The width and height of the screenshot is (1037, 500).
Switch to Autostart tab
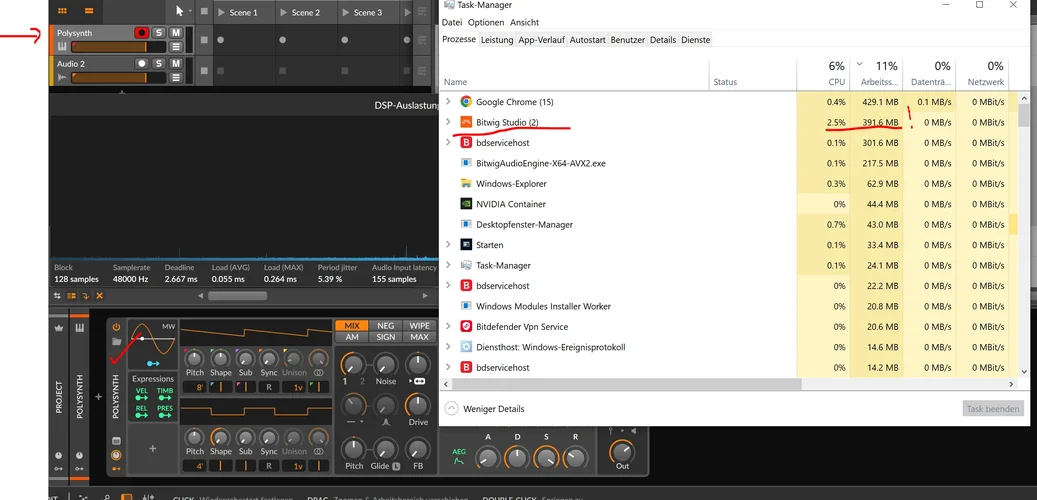coord(587,40)
